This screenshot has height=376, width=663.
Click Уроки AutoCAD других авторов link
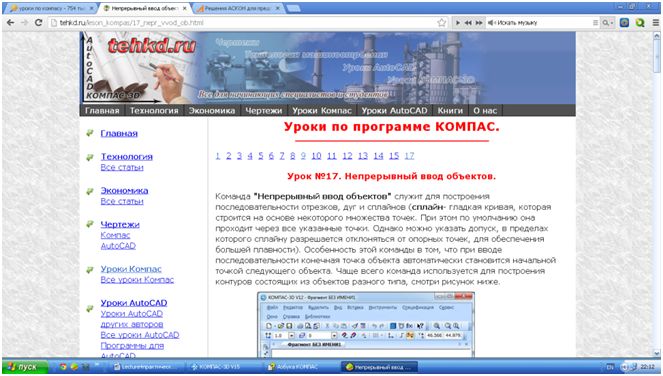click(x=132, y=319)
